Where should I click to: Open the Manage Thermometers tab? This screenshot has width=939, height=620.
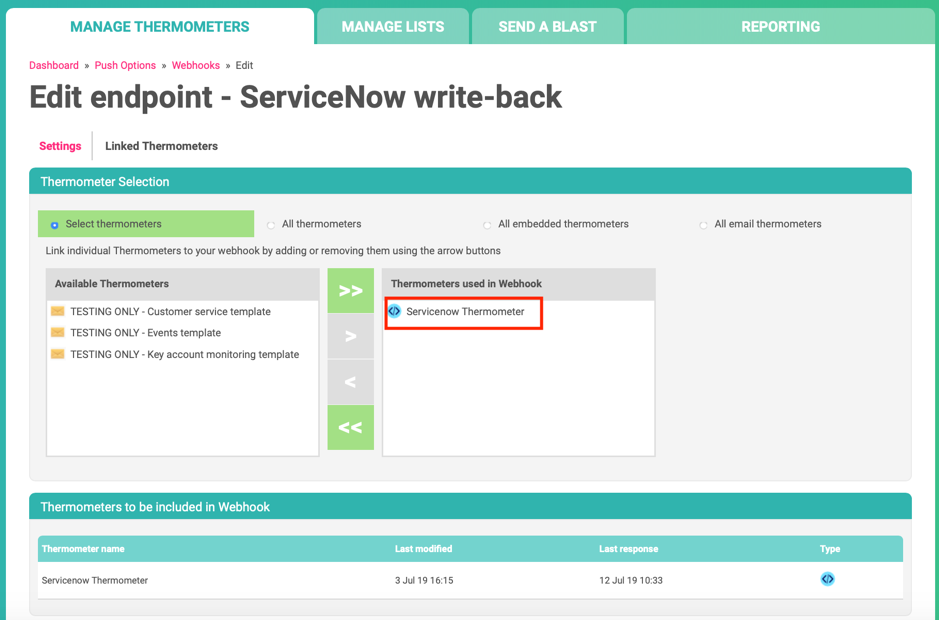pos(160,26)
